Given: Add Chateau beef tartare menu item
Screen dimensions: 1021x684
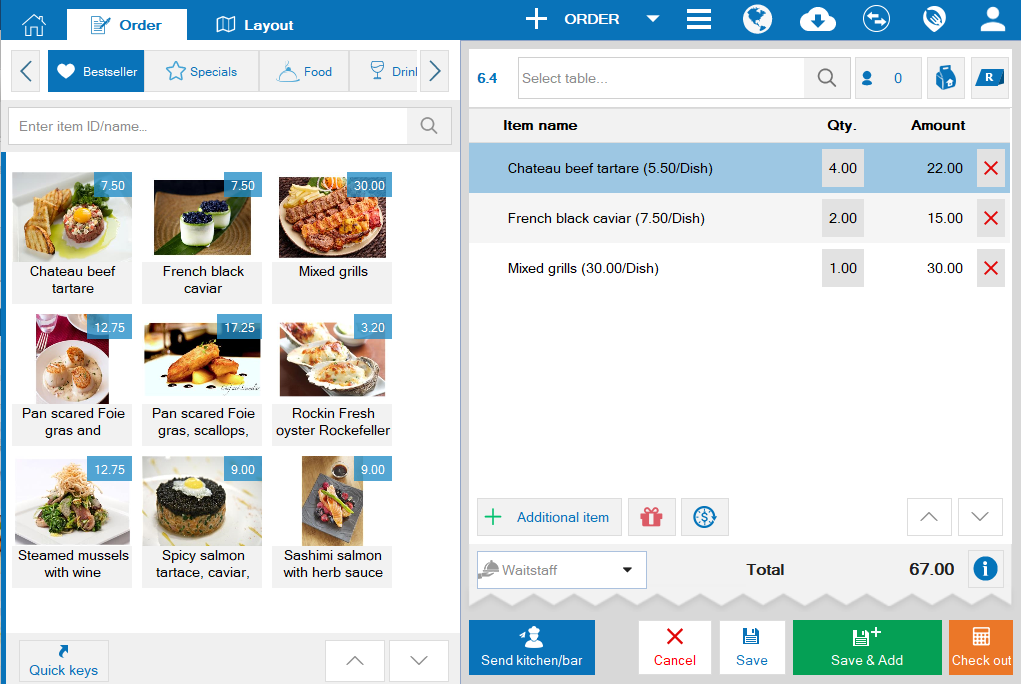Looking at the screenshot, I should click(x=72, y=237).
